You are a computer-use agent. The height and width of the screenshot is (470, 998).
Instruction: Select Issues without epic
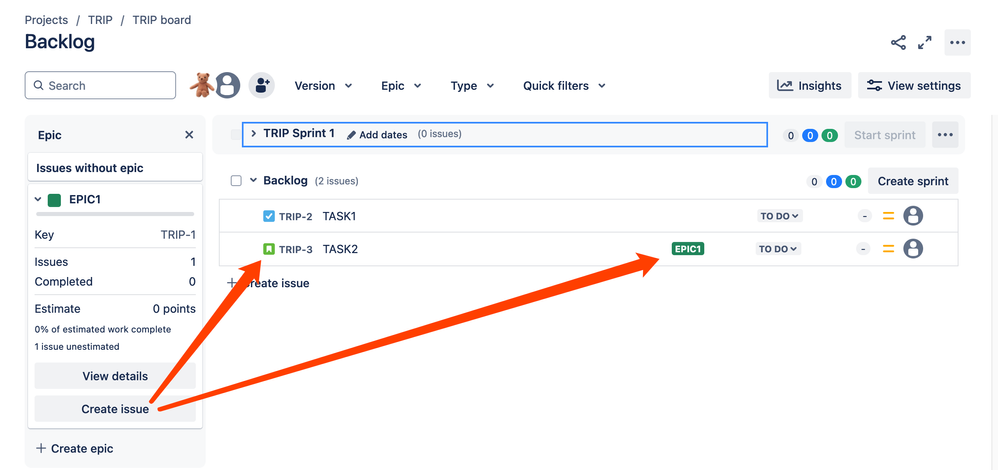tap(115, 168)
